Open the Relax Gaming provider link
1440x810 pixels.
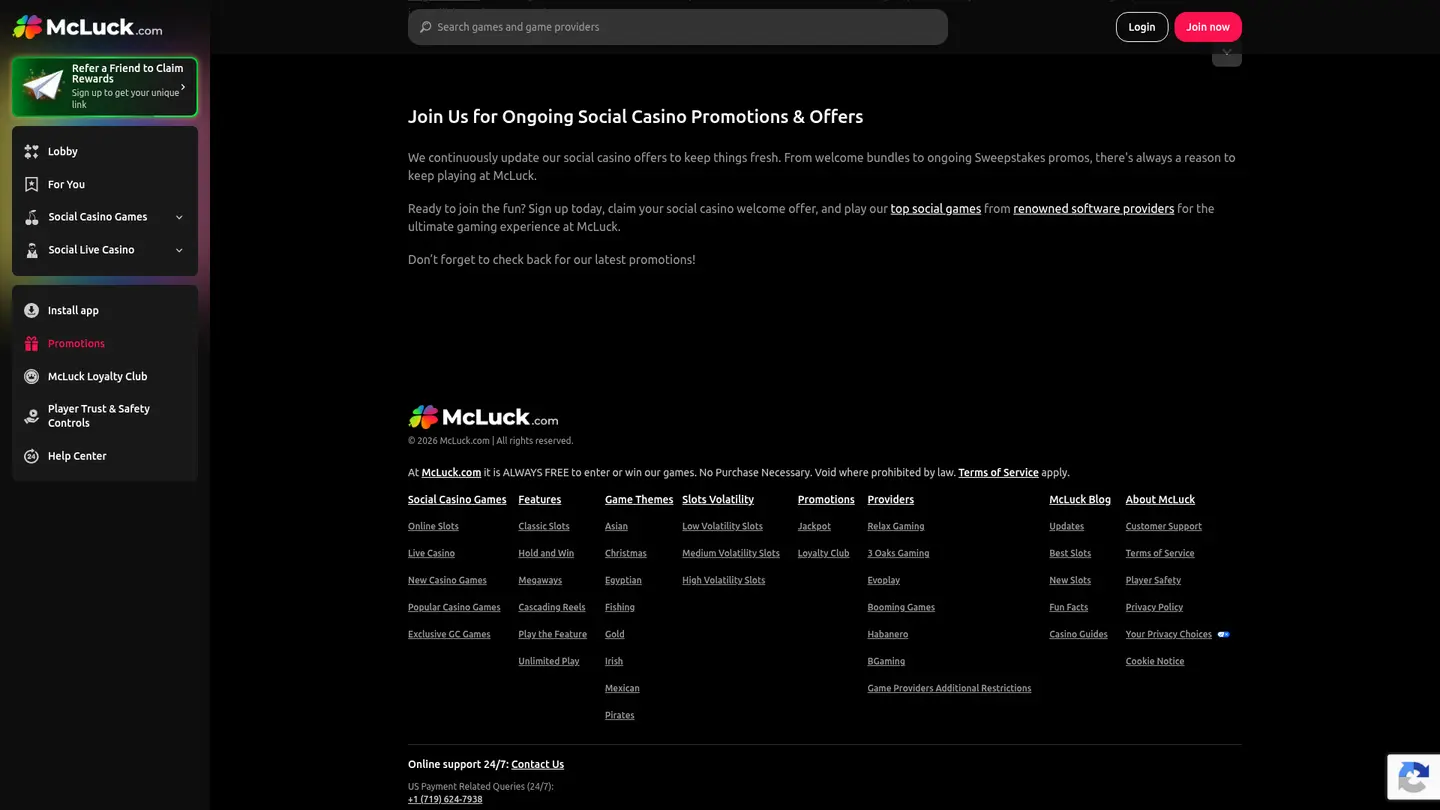point(896,526)
